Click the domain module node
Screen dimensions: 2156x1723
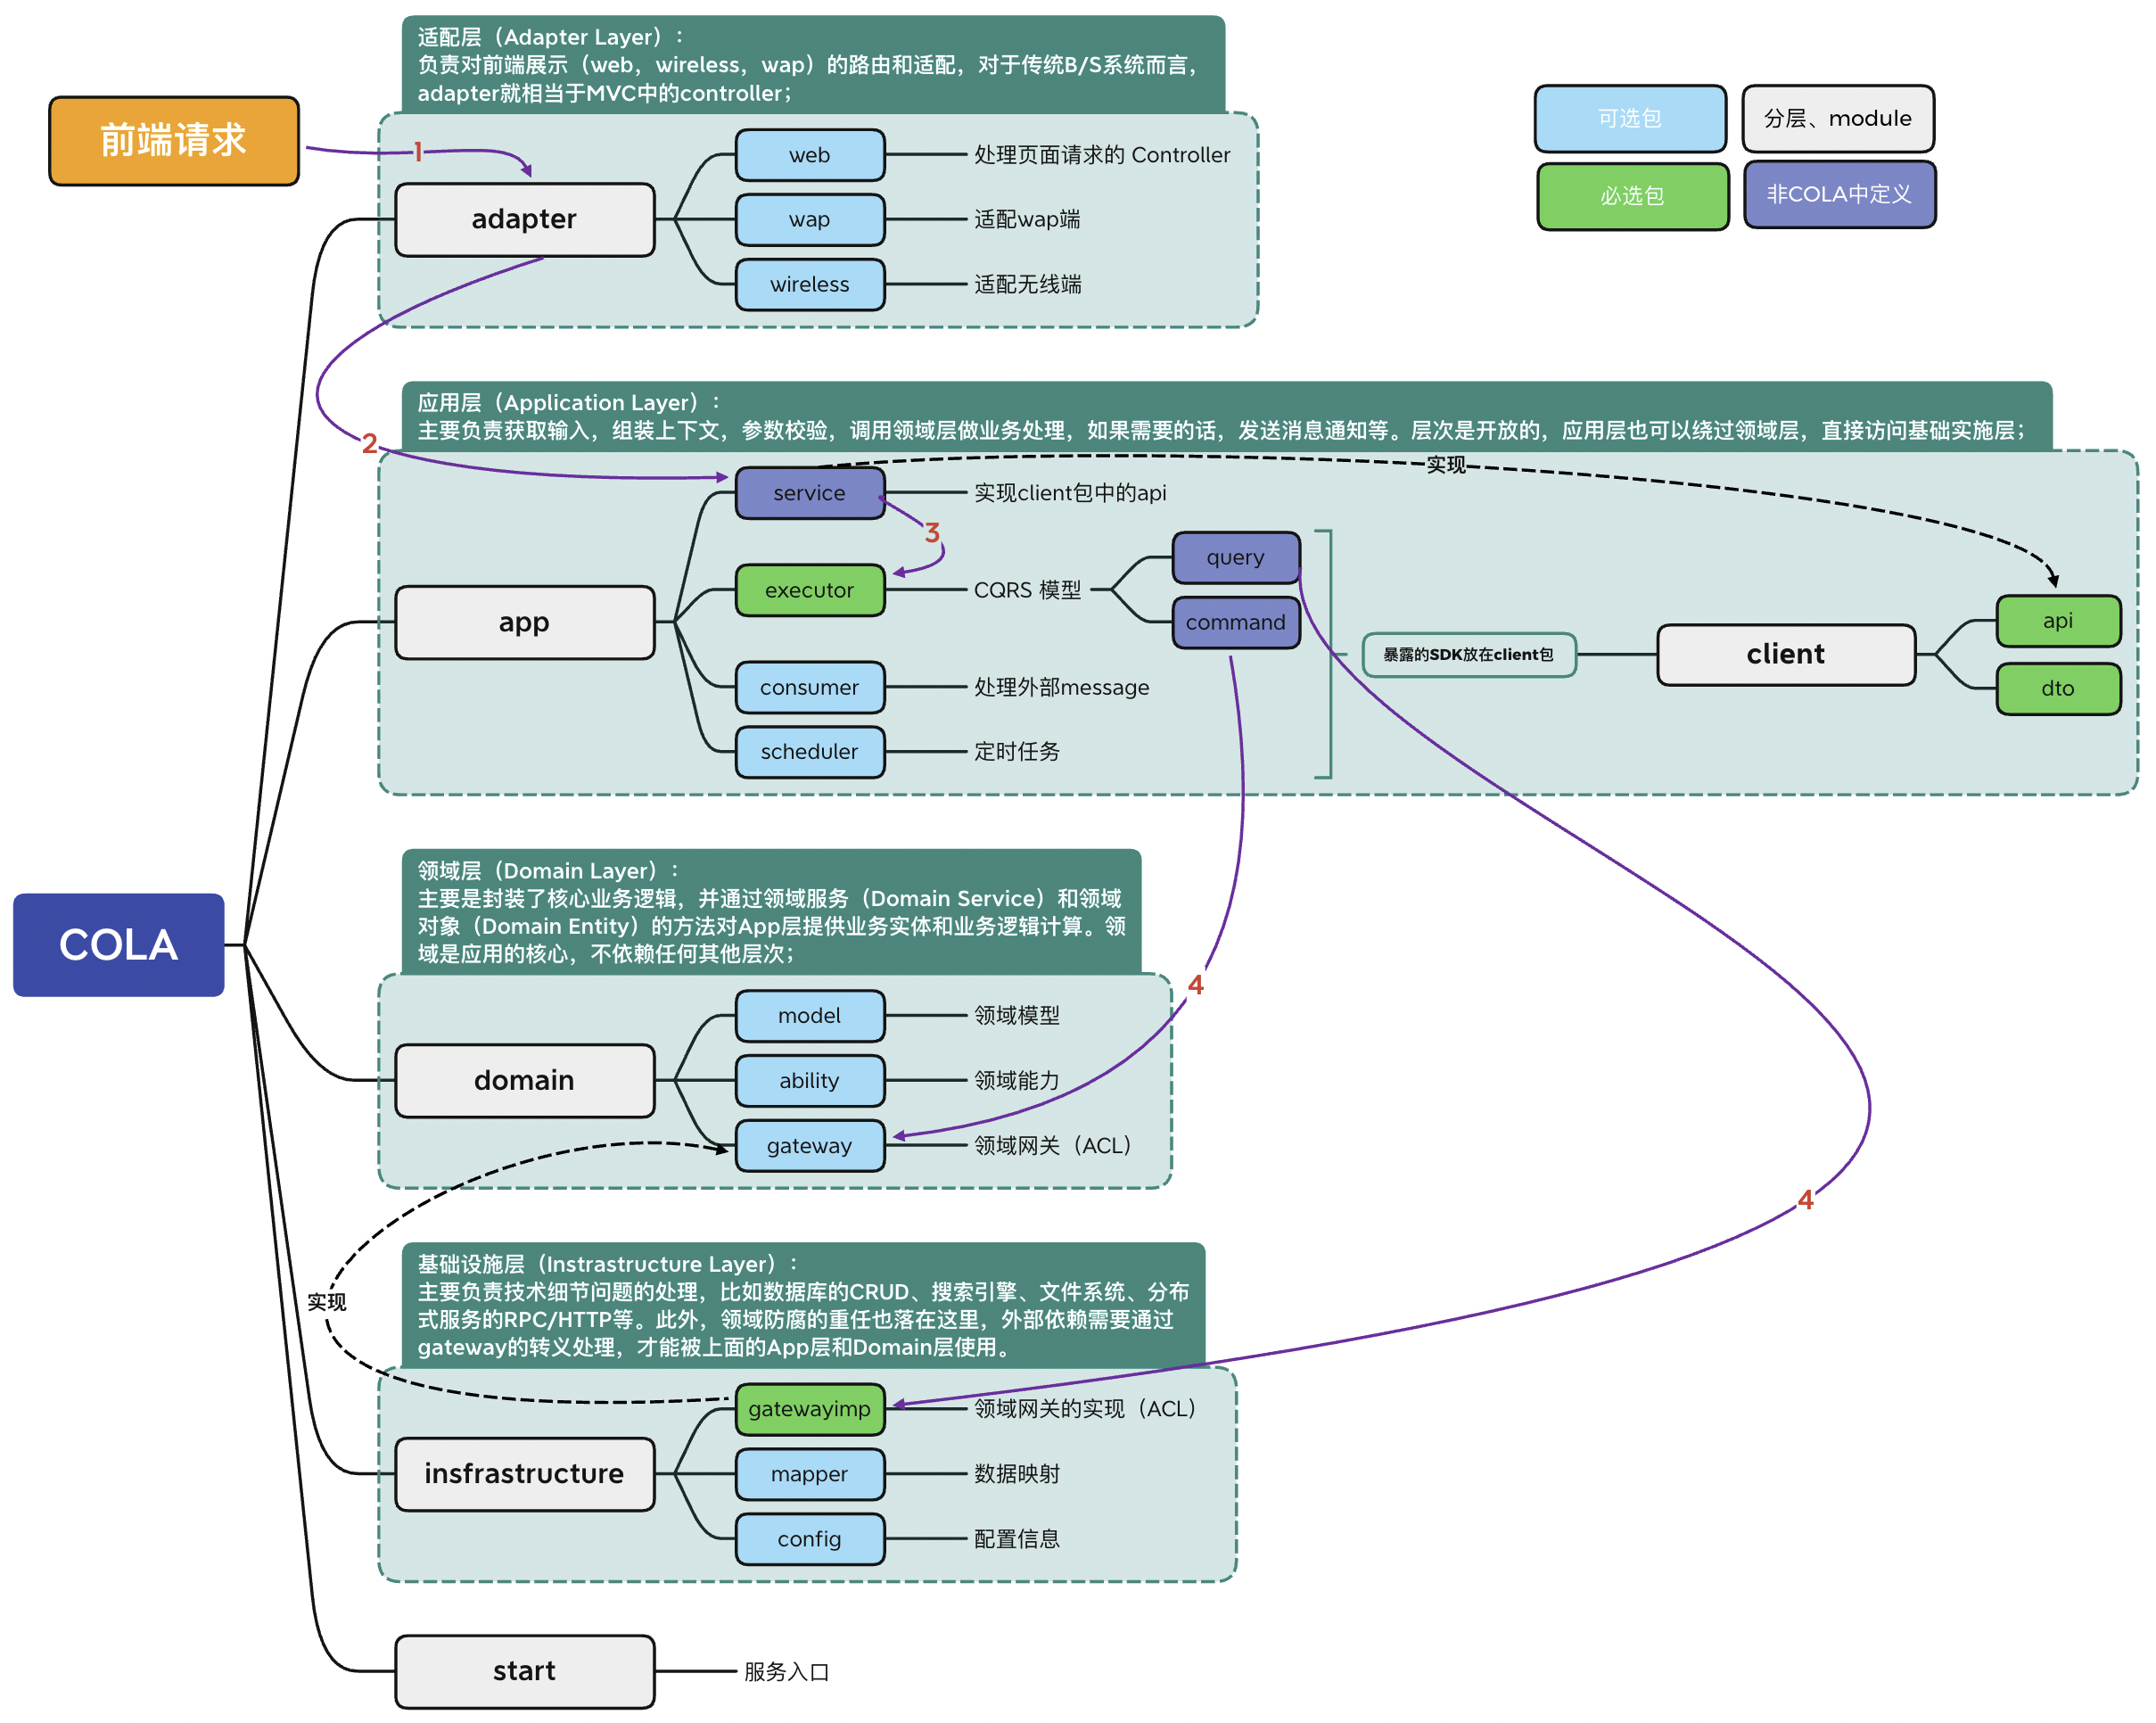[x=524, y=1080]
